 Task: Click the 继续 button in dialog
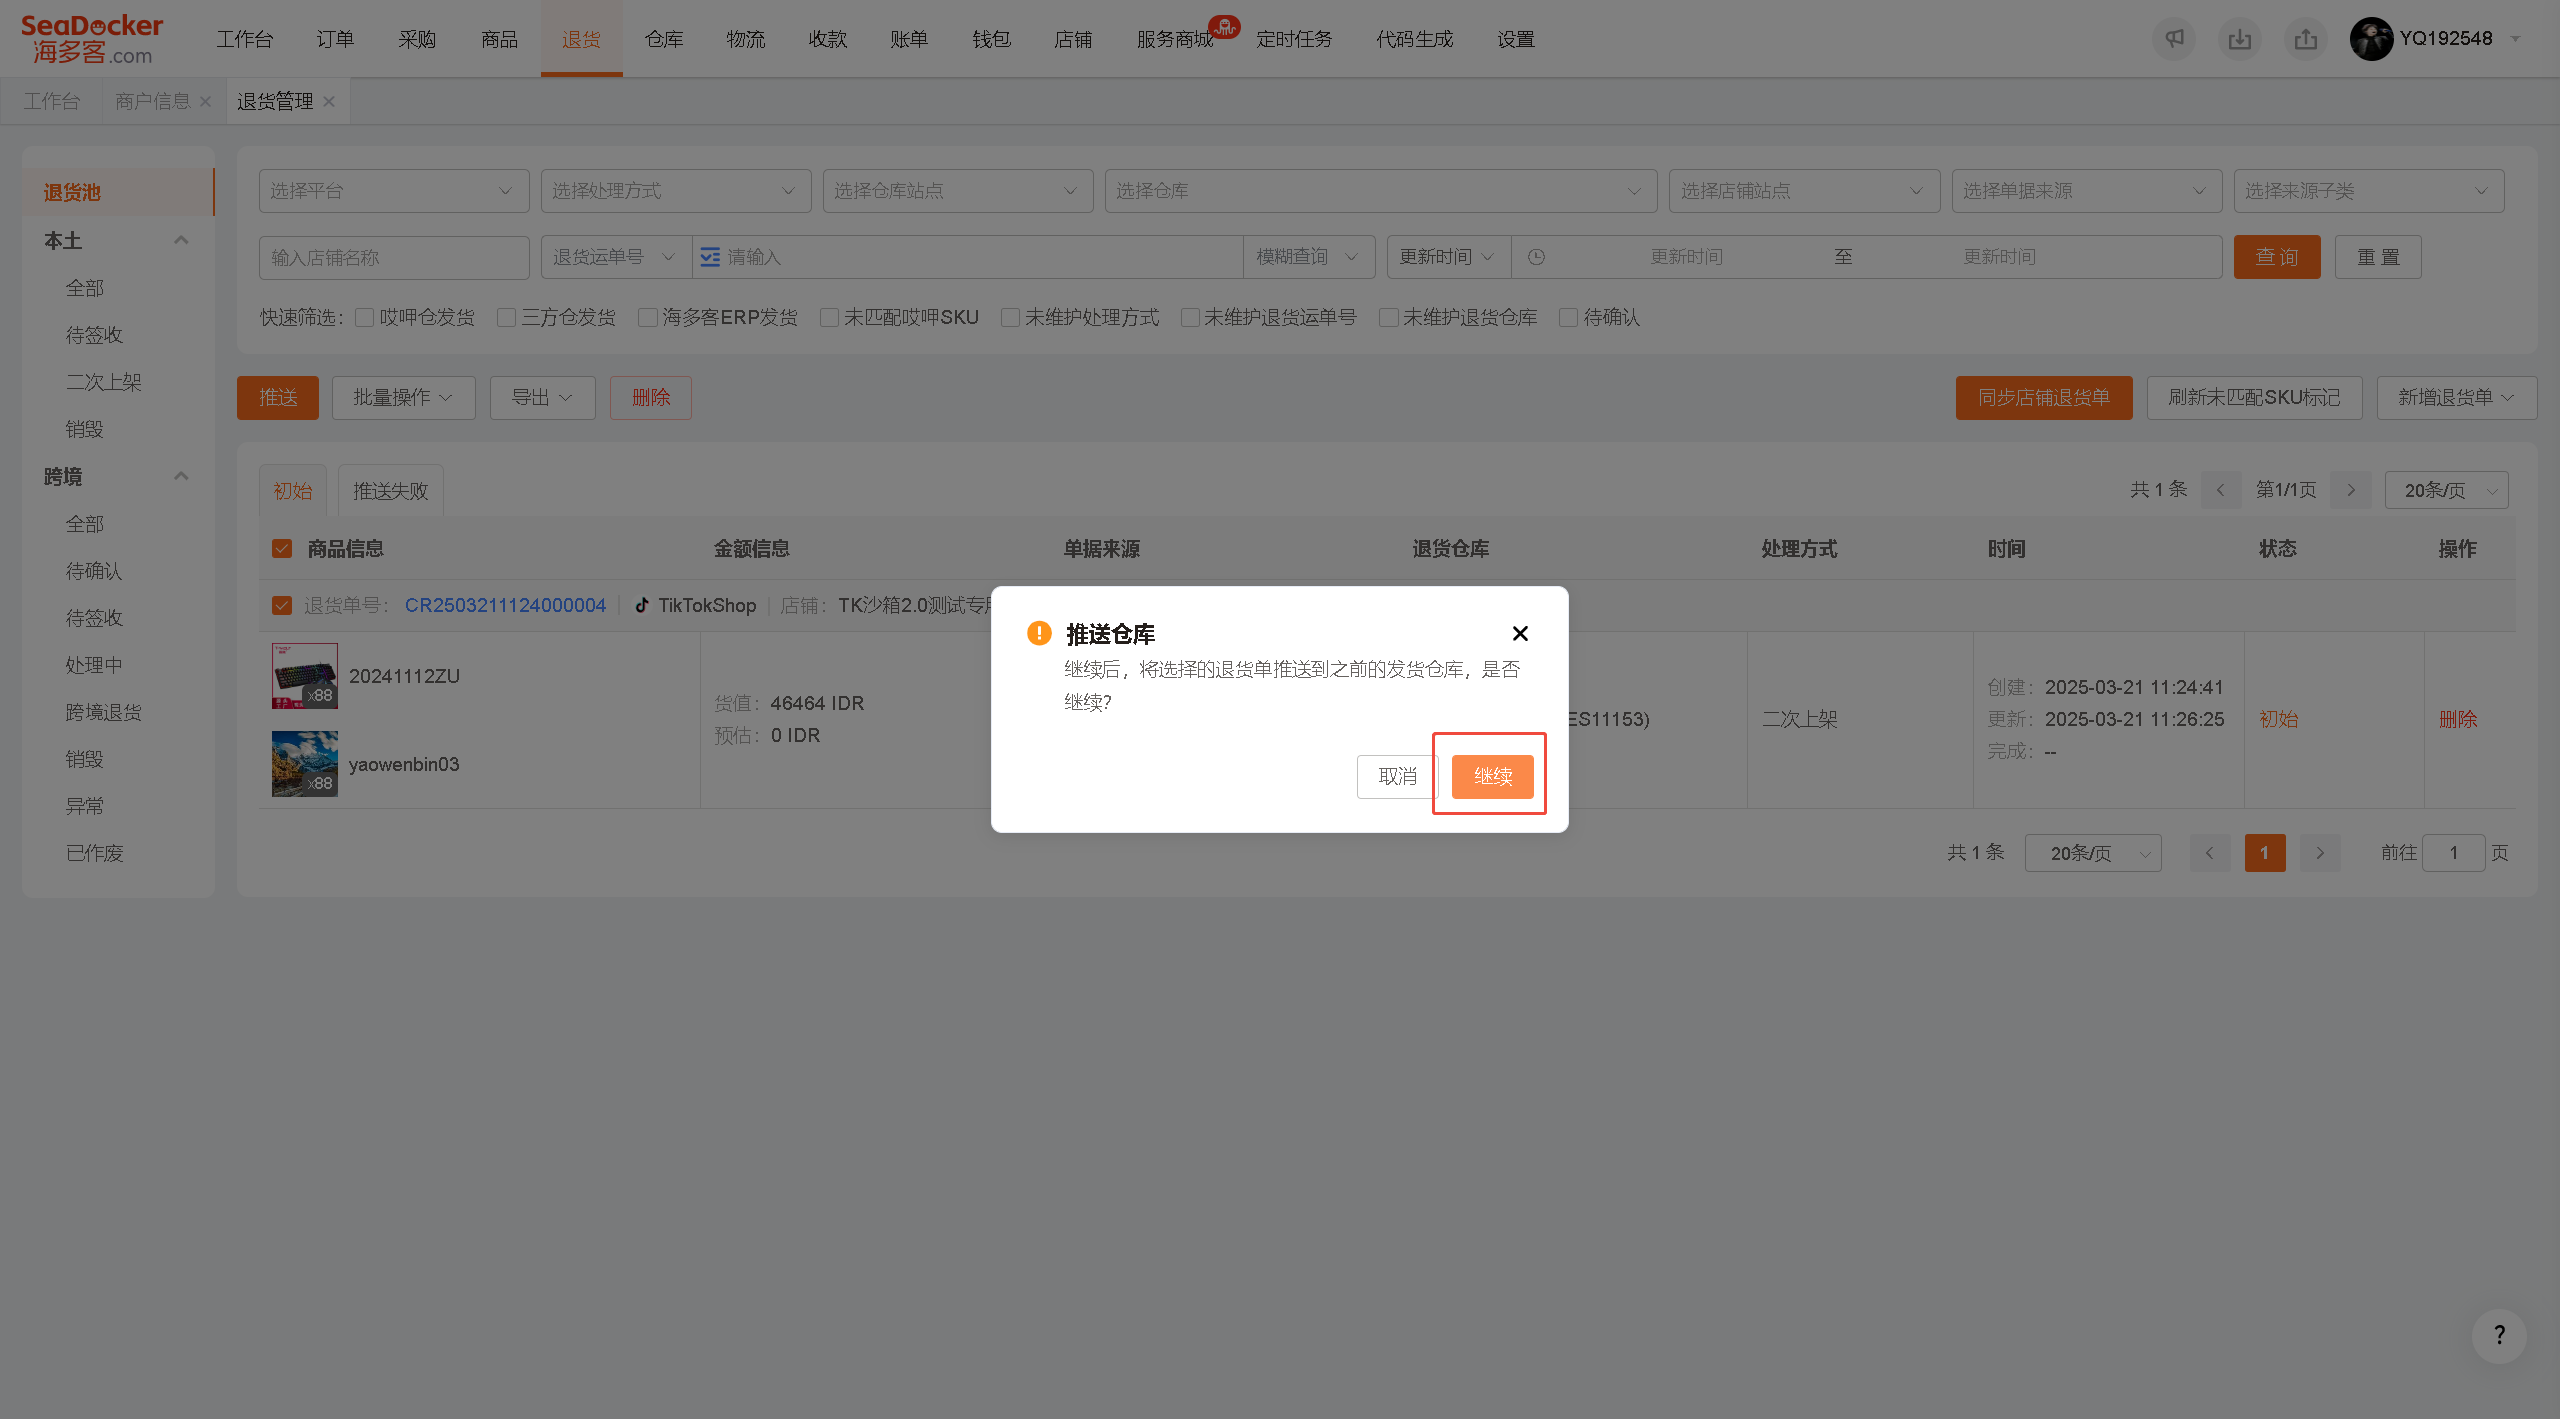click(x=1493, y=777)
